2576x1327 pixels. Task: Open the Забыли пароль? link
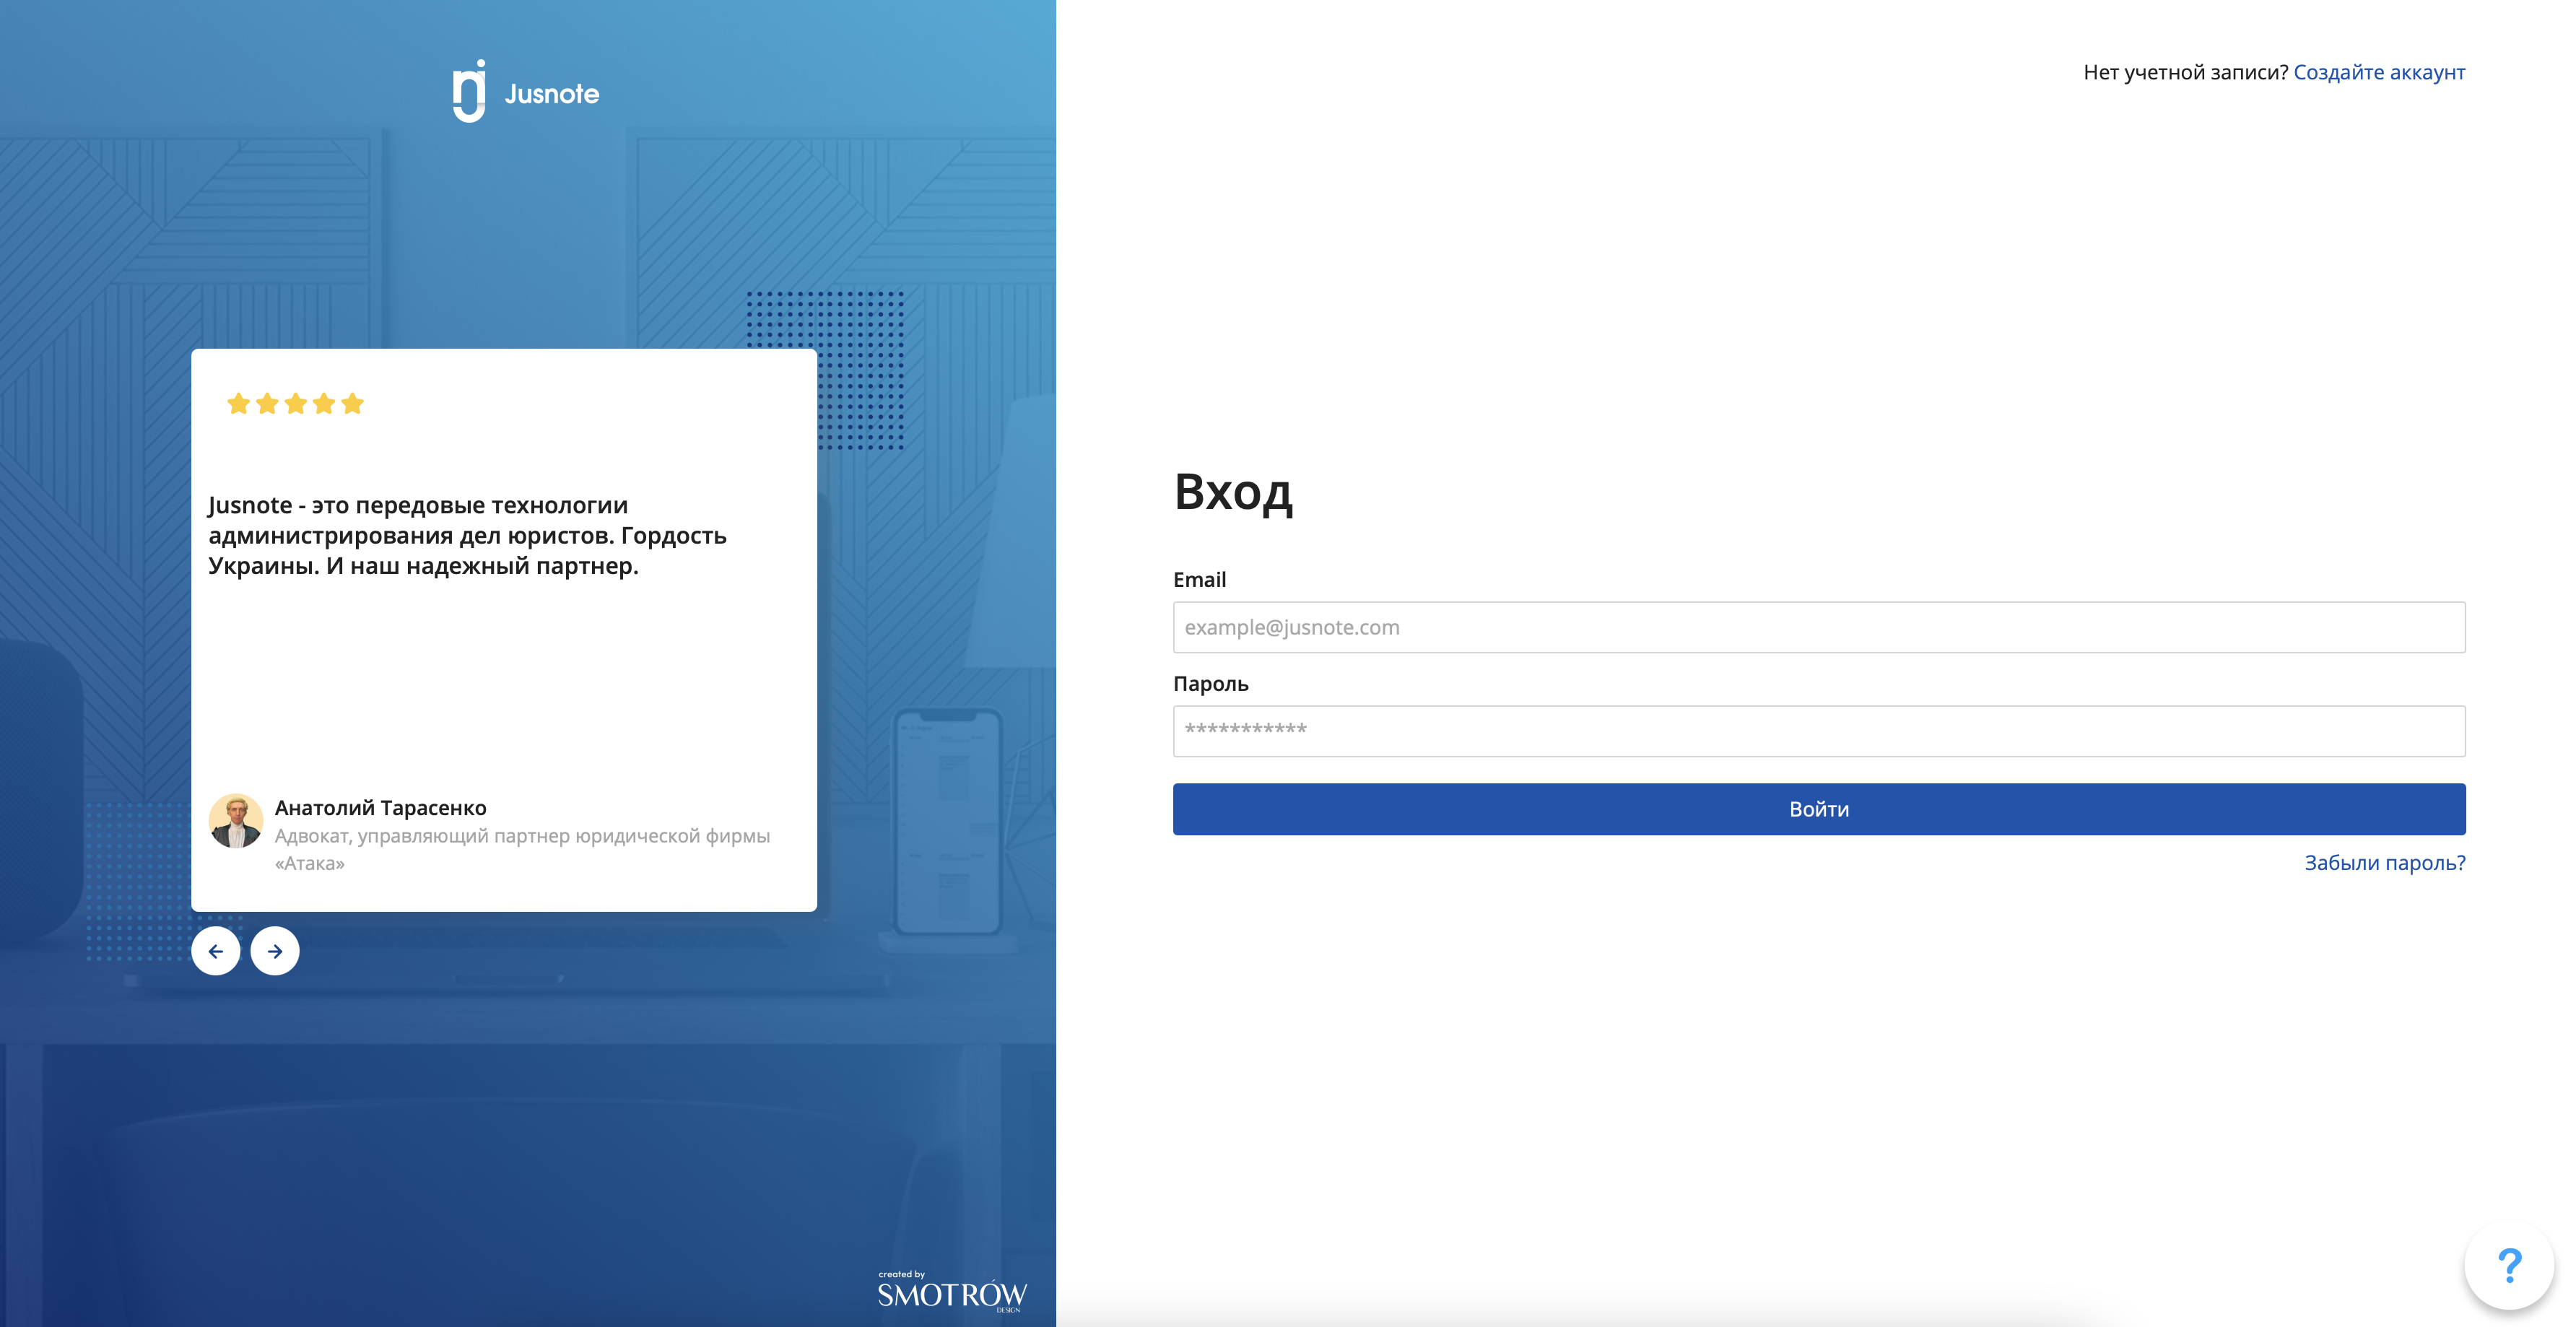2384,862
